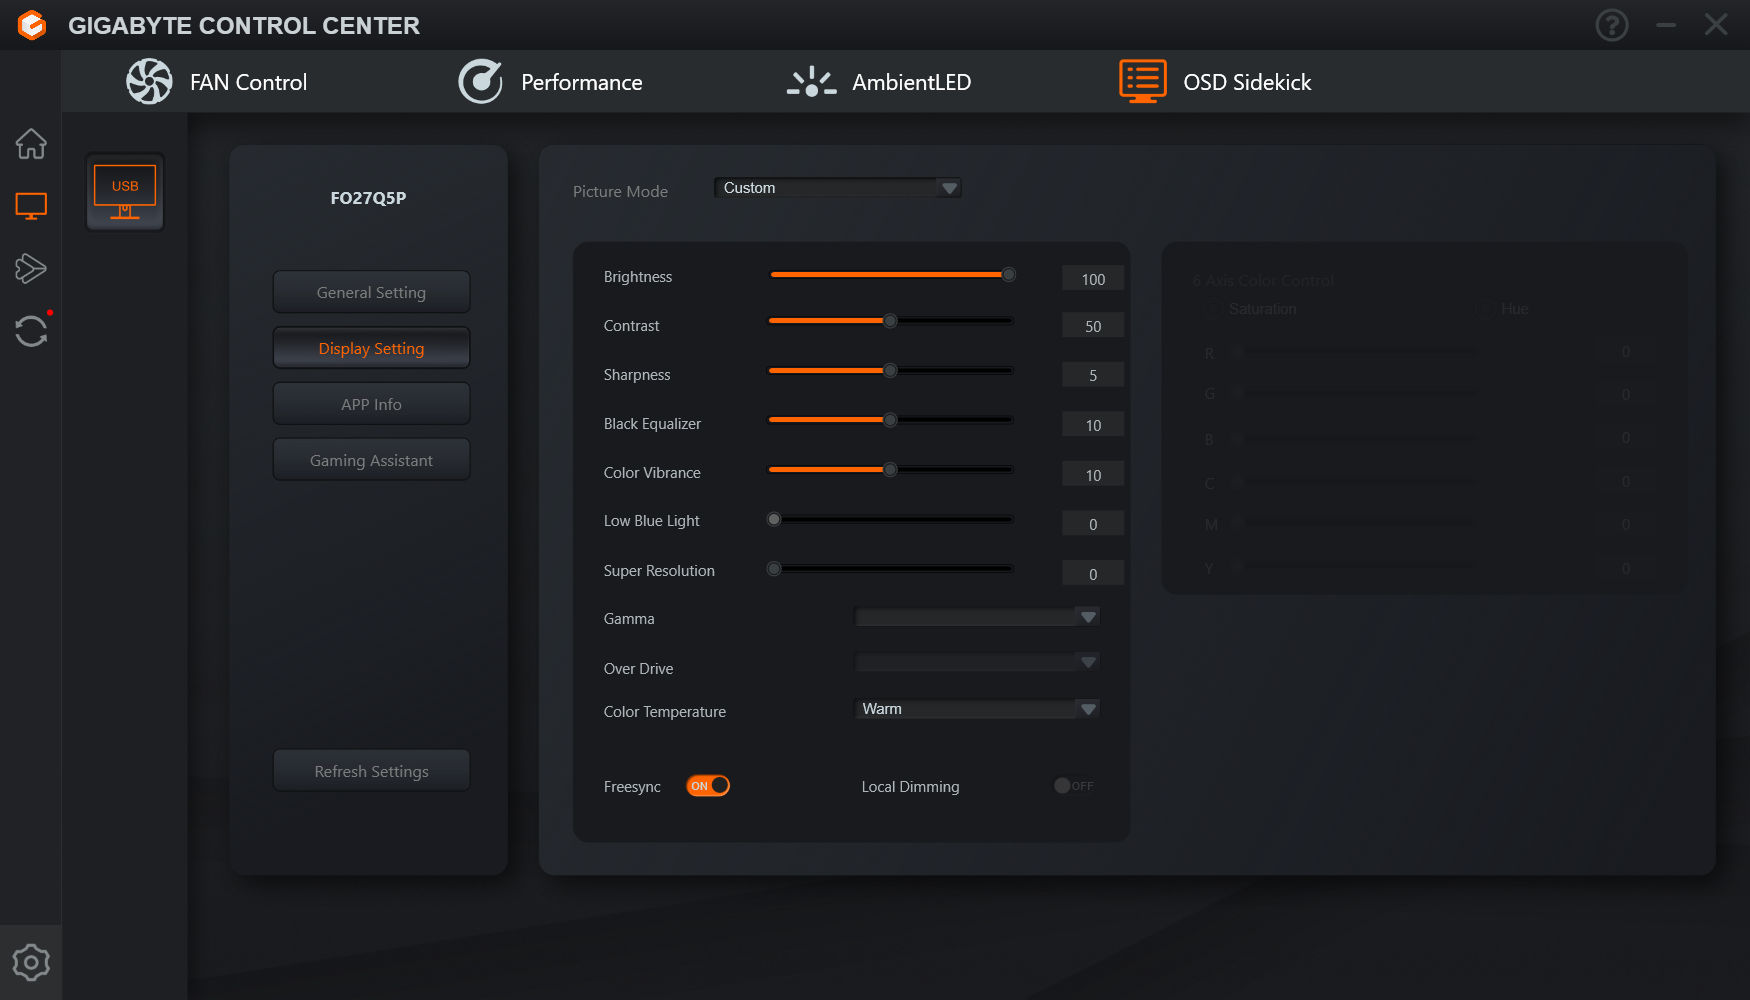
Task: Expand the Gamma dropdown
Action: click(x=977, y=617)
